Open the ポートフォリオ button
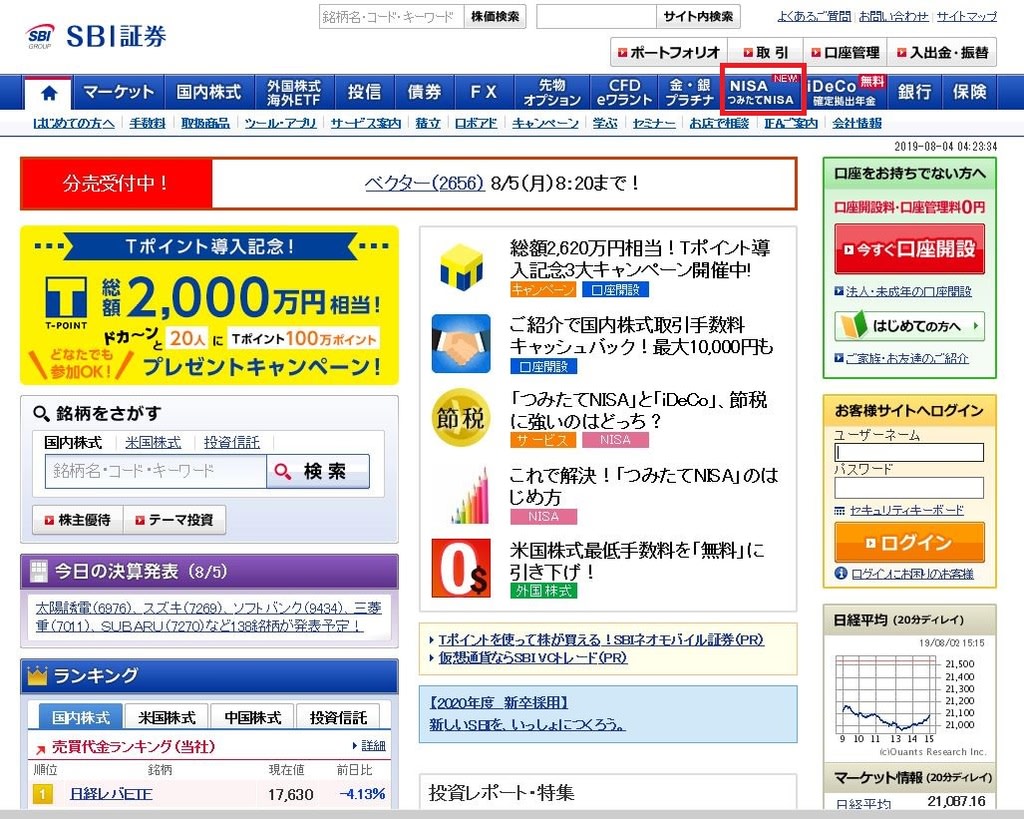 point(669,52)
